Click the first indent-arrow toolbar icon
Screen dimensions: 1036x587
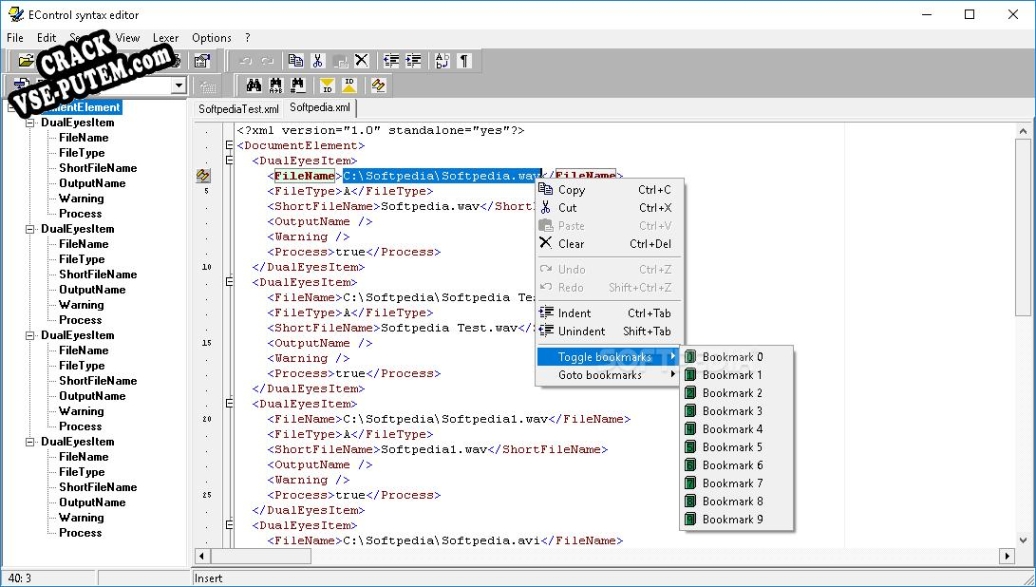click(391, 61)
